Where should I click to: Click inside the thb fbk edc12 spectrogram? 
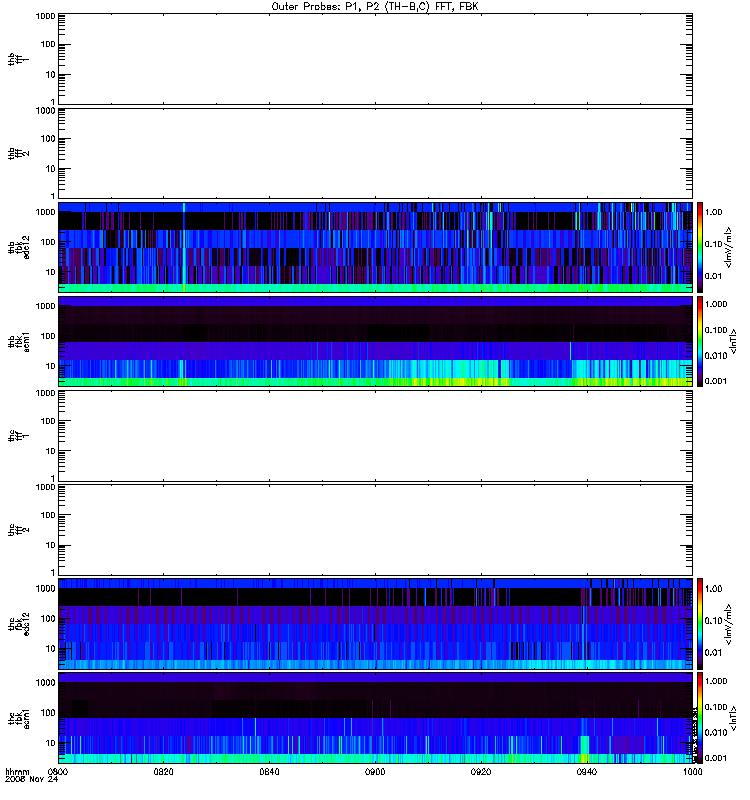coord(375,247)
